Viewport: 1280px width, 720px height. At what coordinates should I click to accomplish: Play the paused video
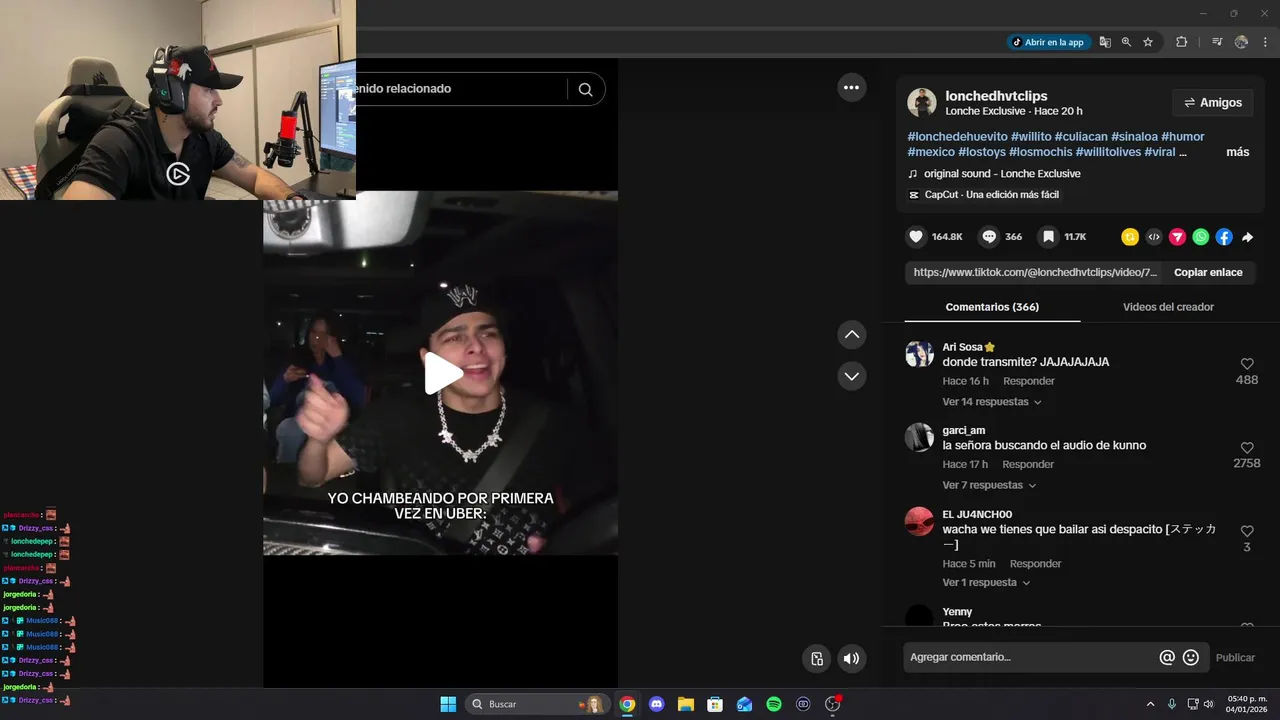point(443,373)
